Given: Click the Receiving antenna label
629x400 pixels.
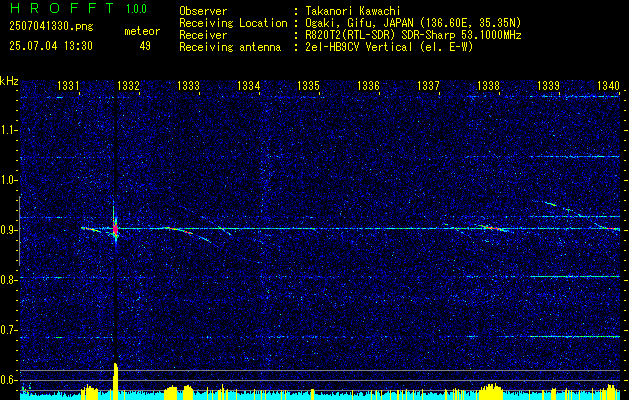Looking at the screenshot, I should coord(230,47).
